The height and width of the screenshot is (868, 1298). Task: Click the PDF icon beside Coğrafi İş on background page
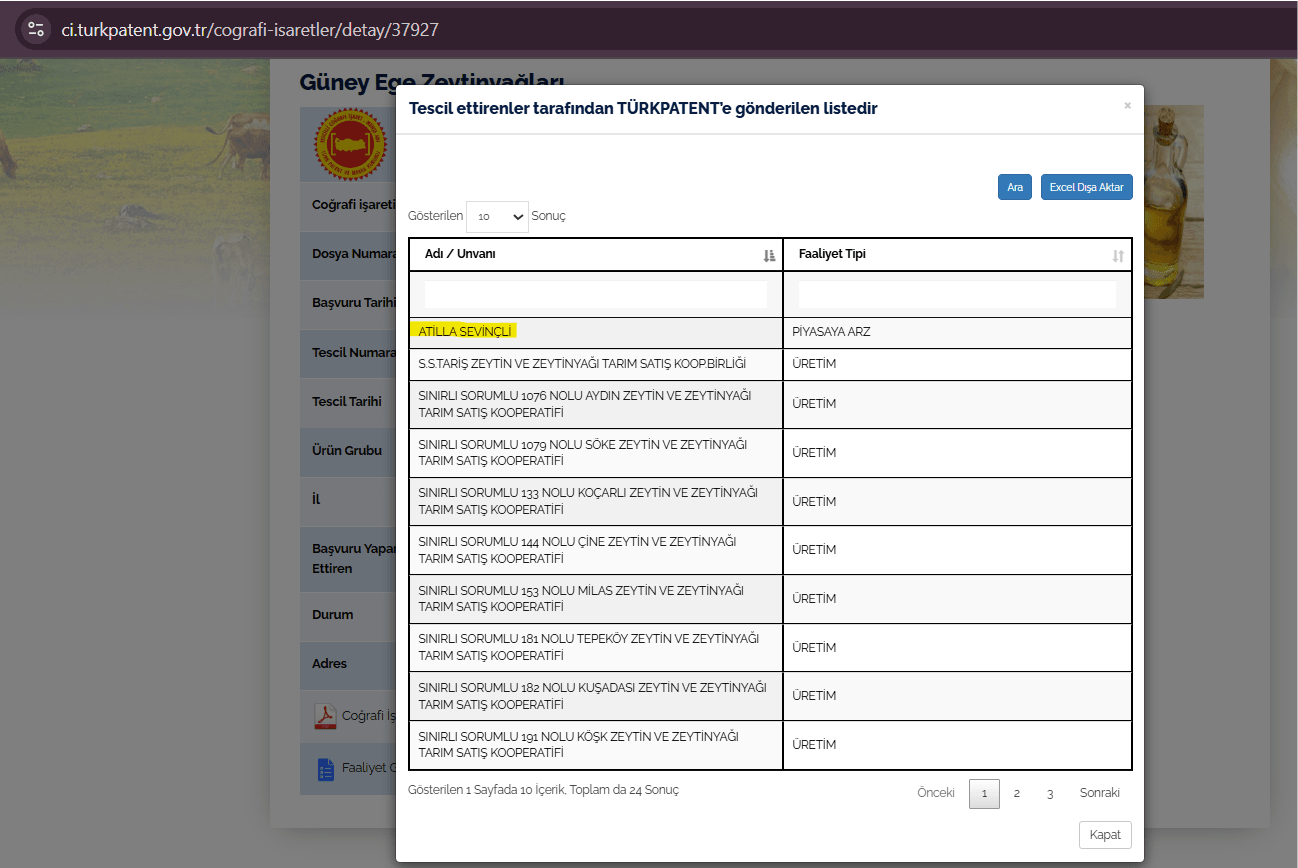[325, 716]
